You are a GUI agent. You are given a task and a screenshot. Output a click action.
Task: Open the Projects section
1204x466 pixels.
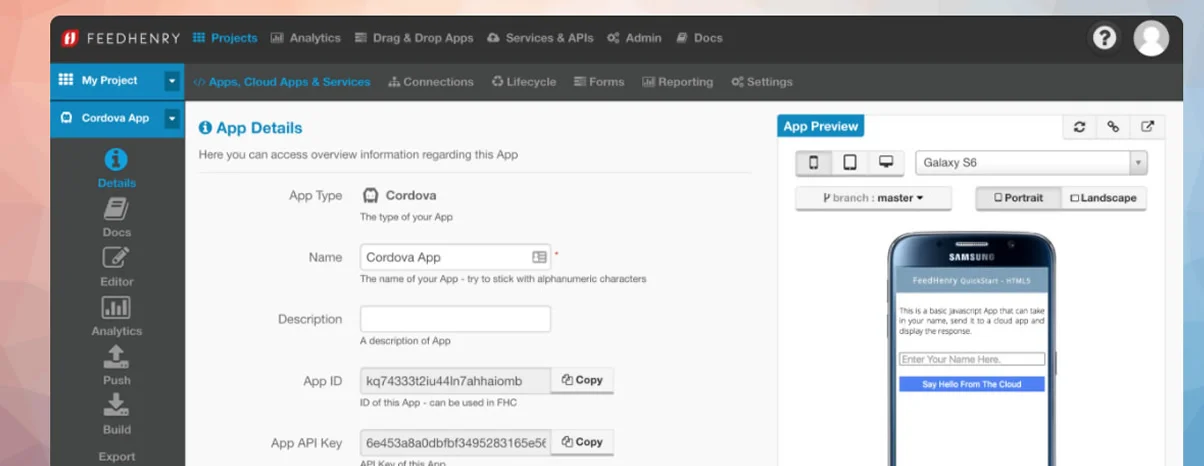(225, 38)
